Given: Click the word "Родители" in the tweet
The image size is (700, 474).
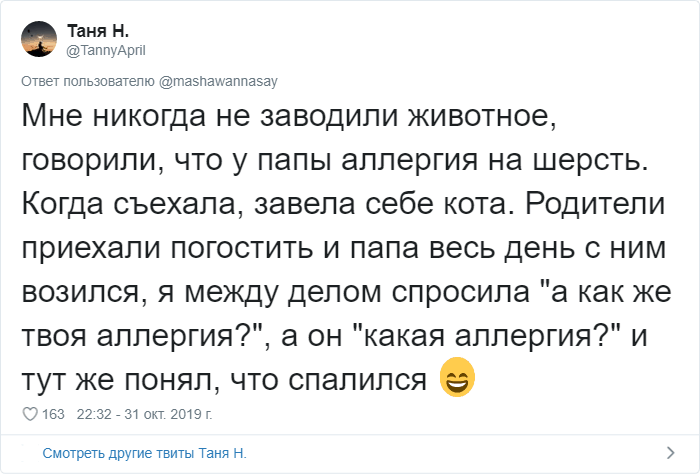Looking at the screenshot, I should (563, 202).
